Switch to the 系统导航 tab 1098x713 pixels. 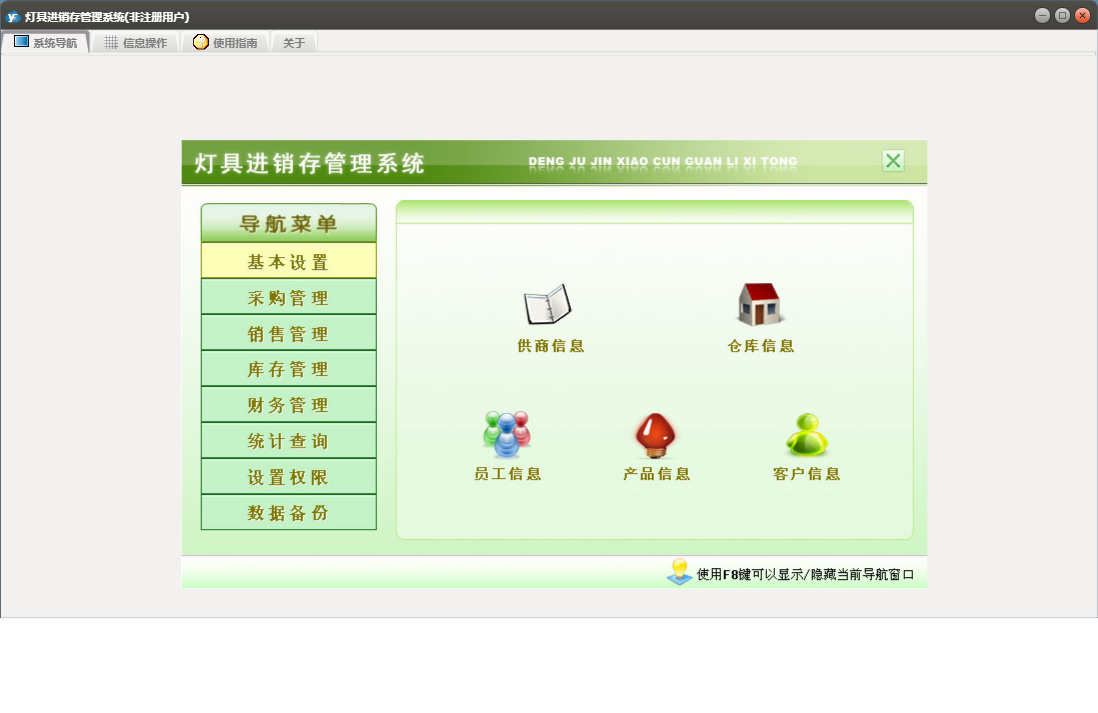click(46, 43)
